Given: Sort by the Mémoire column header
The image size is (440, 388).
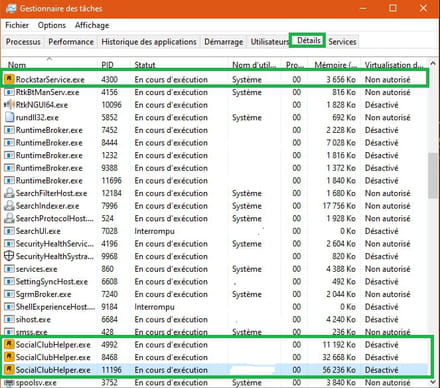Looking at the screenshot, I should [x=335, y=65].
